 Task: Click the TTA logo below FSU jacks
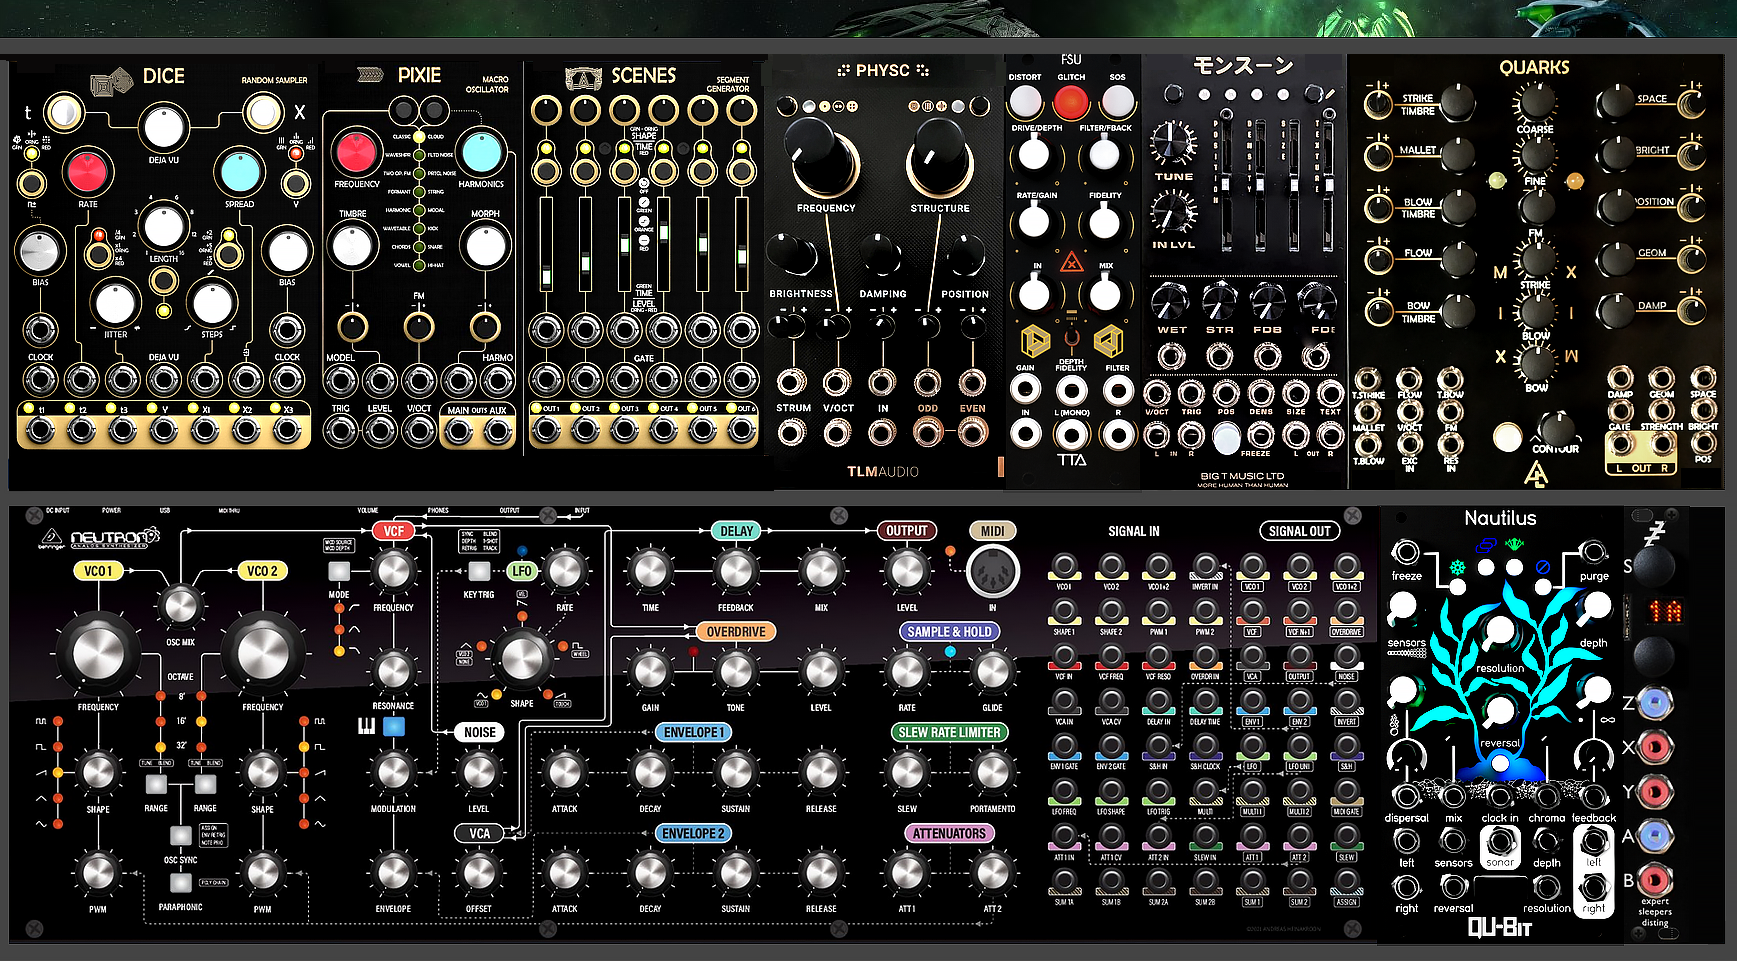[x=1071, y=460]
